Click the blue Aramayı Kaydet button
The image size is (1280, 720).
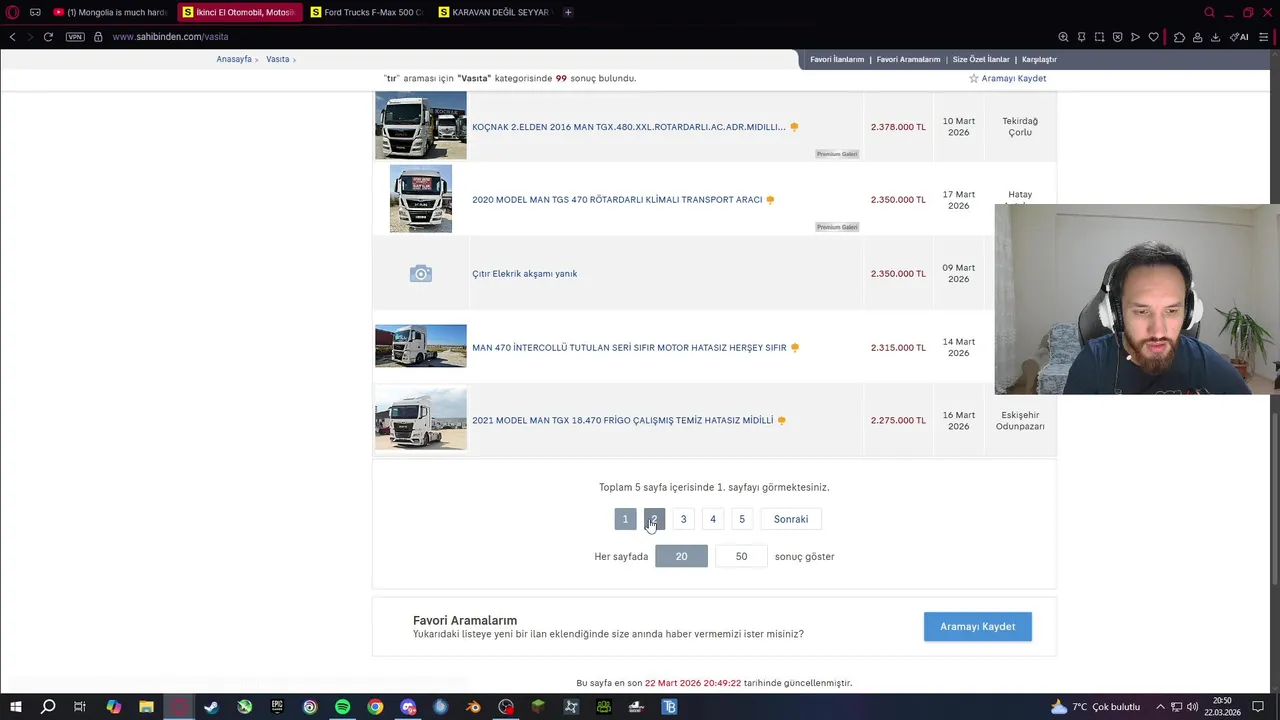pos(977,627)
